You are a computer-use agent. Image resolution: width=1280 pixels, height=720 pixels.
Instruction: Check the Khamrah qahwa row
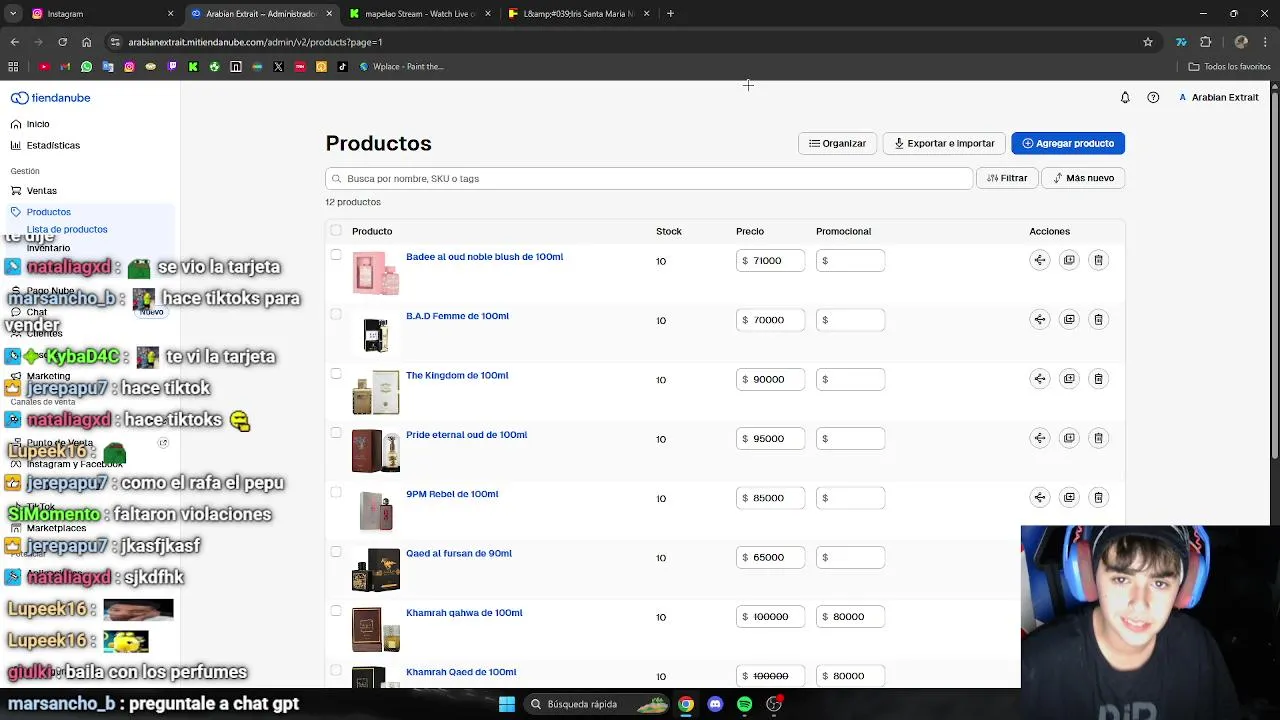[336, 611]
